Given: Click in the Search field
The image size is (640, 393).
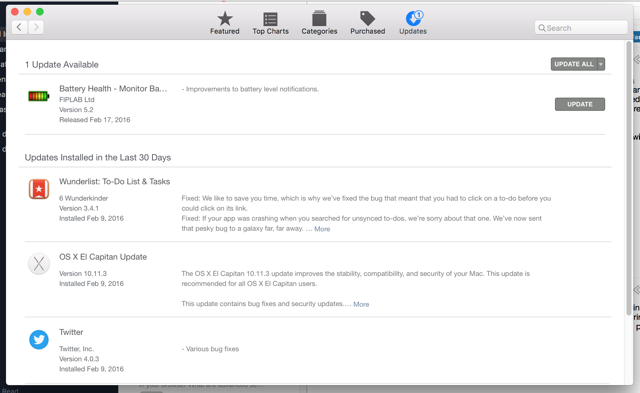Looking at the screenshot, I should click(x=581, y=28).
